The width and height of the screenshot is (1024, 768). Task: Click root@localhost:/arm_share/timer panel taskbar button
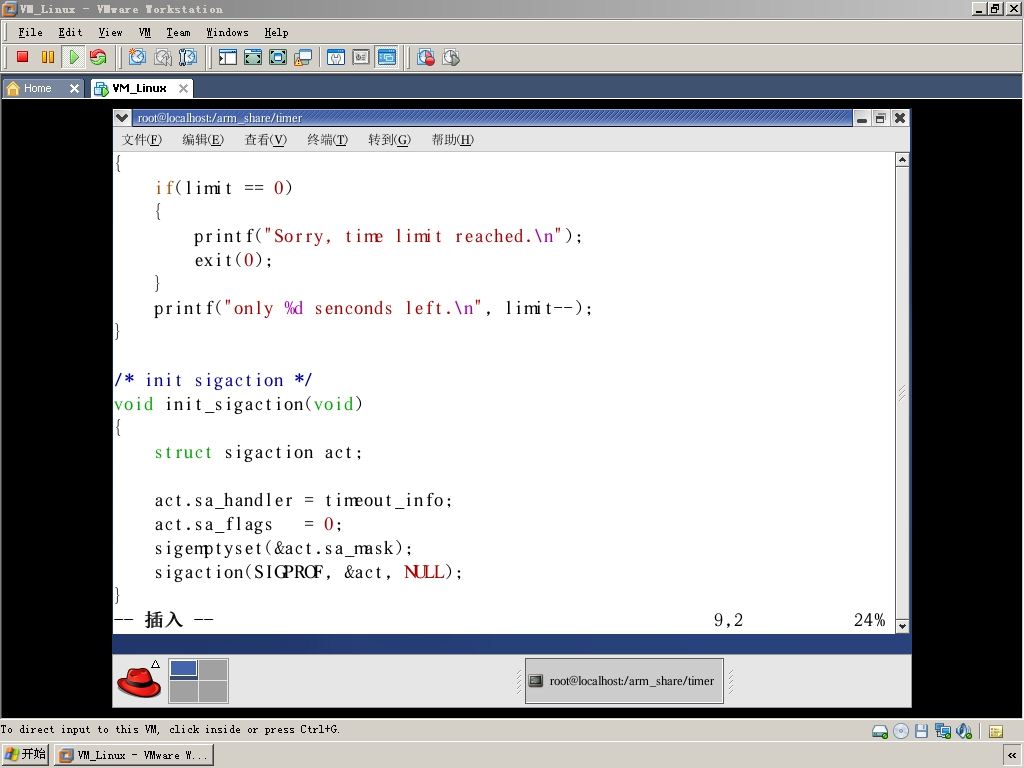click(624, 680)
